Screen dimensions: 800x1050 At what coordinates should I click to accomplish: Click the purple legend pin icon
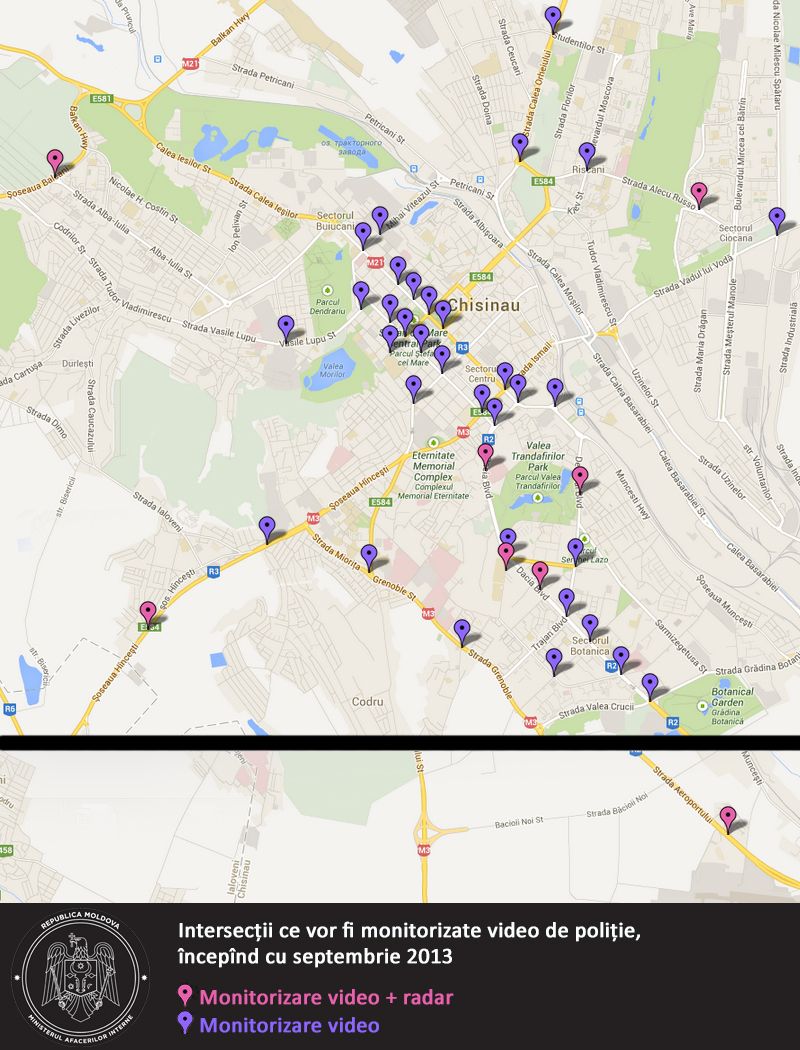tap(184, 1023)
